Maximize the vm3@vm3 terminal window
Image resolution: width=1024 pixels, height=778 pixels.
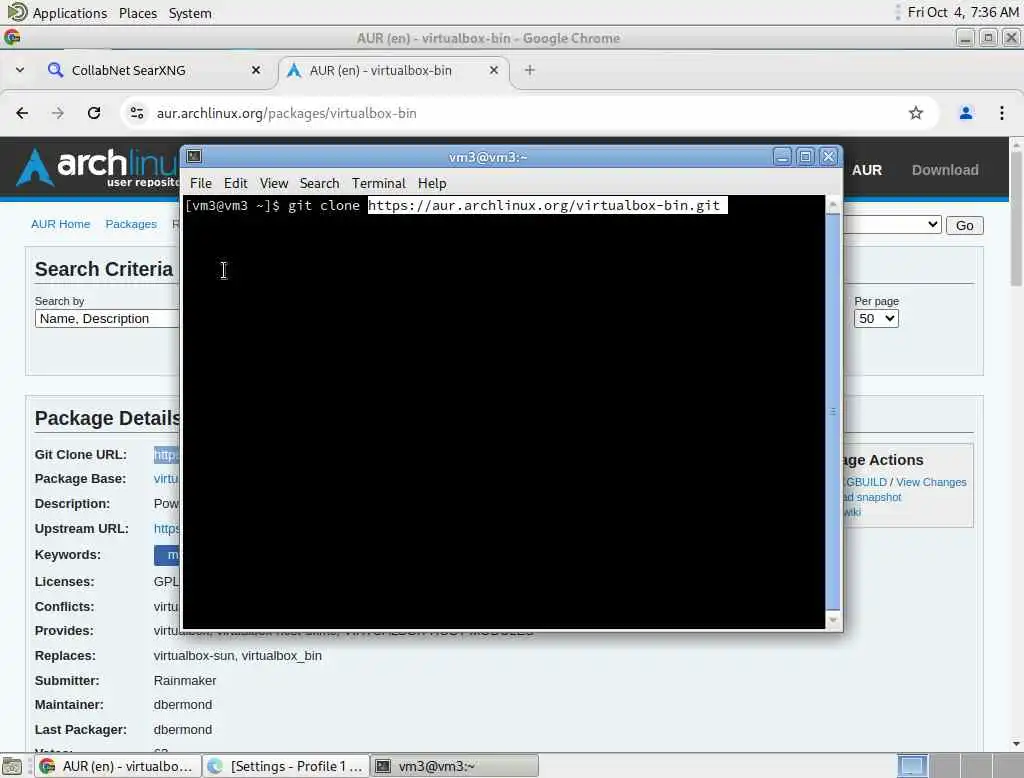(805, 157)
